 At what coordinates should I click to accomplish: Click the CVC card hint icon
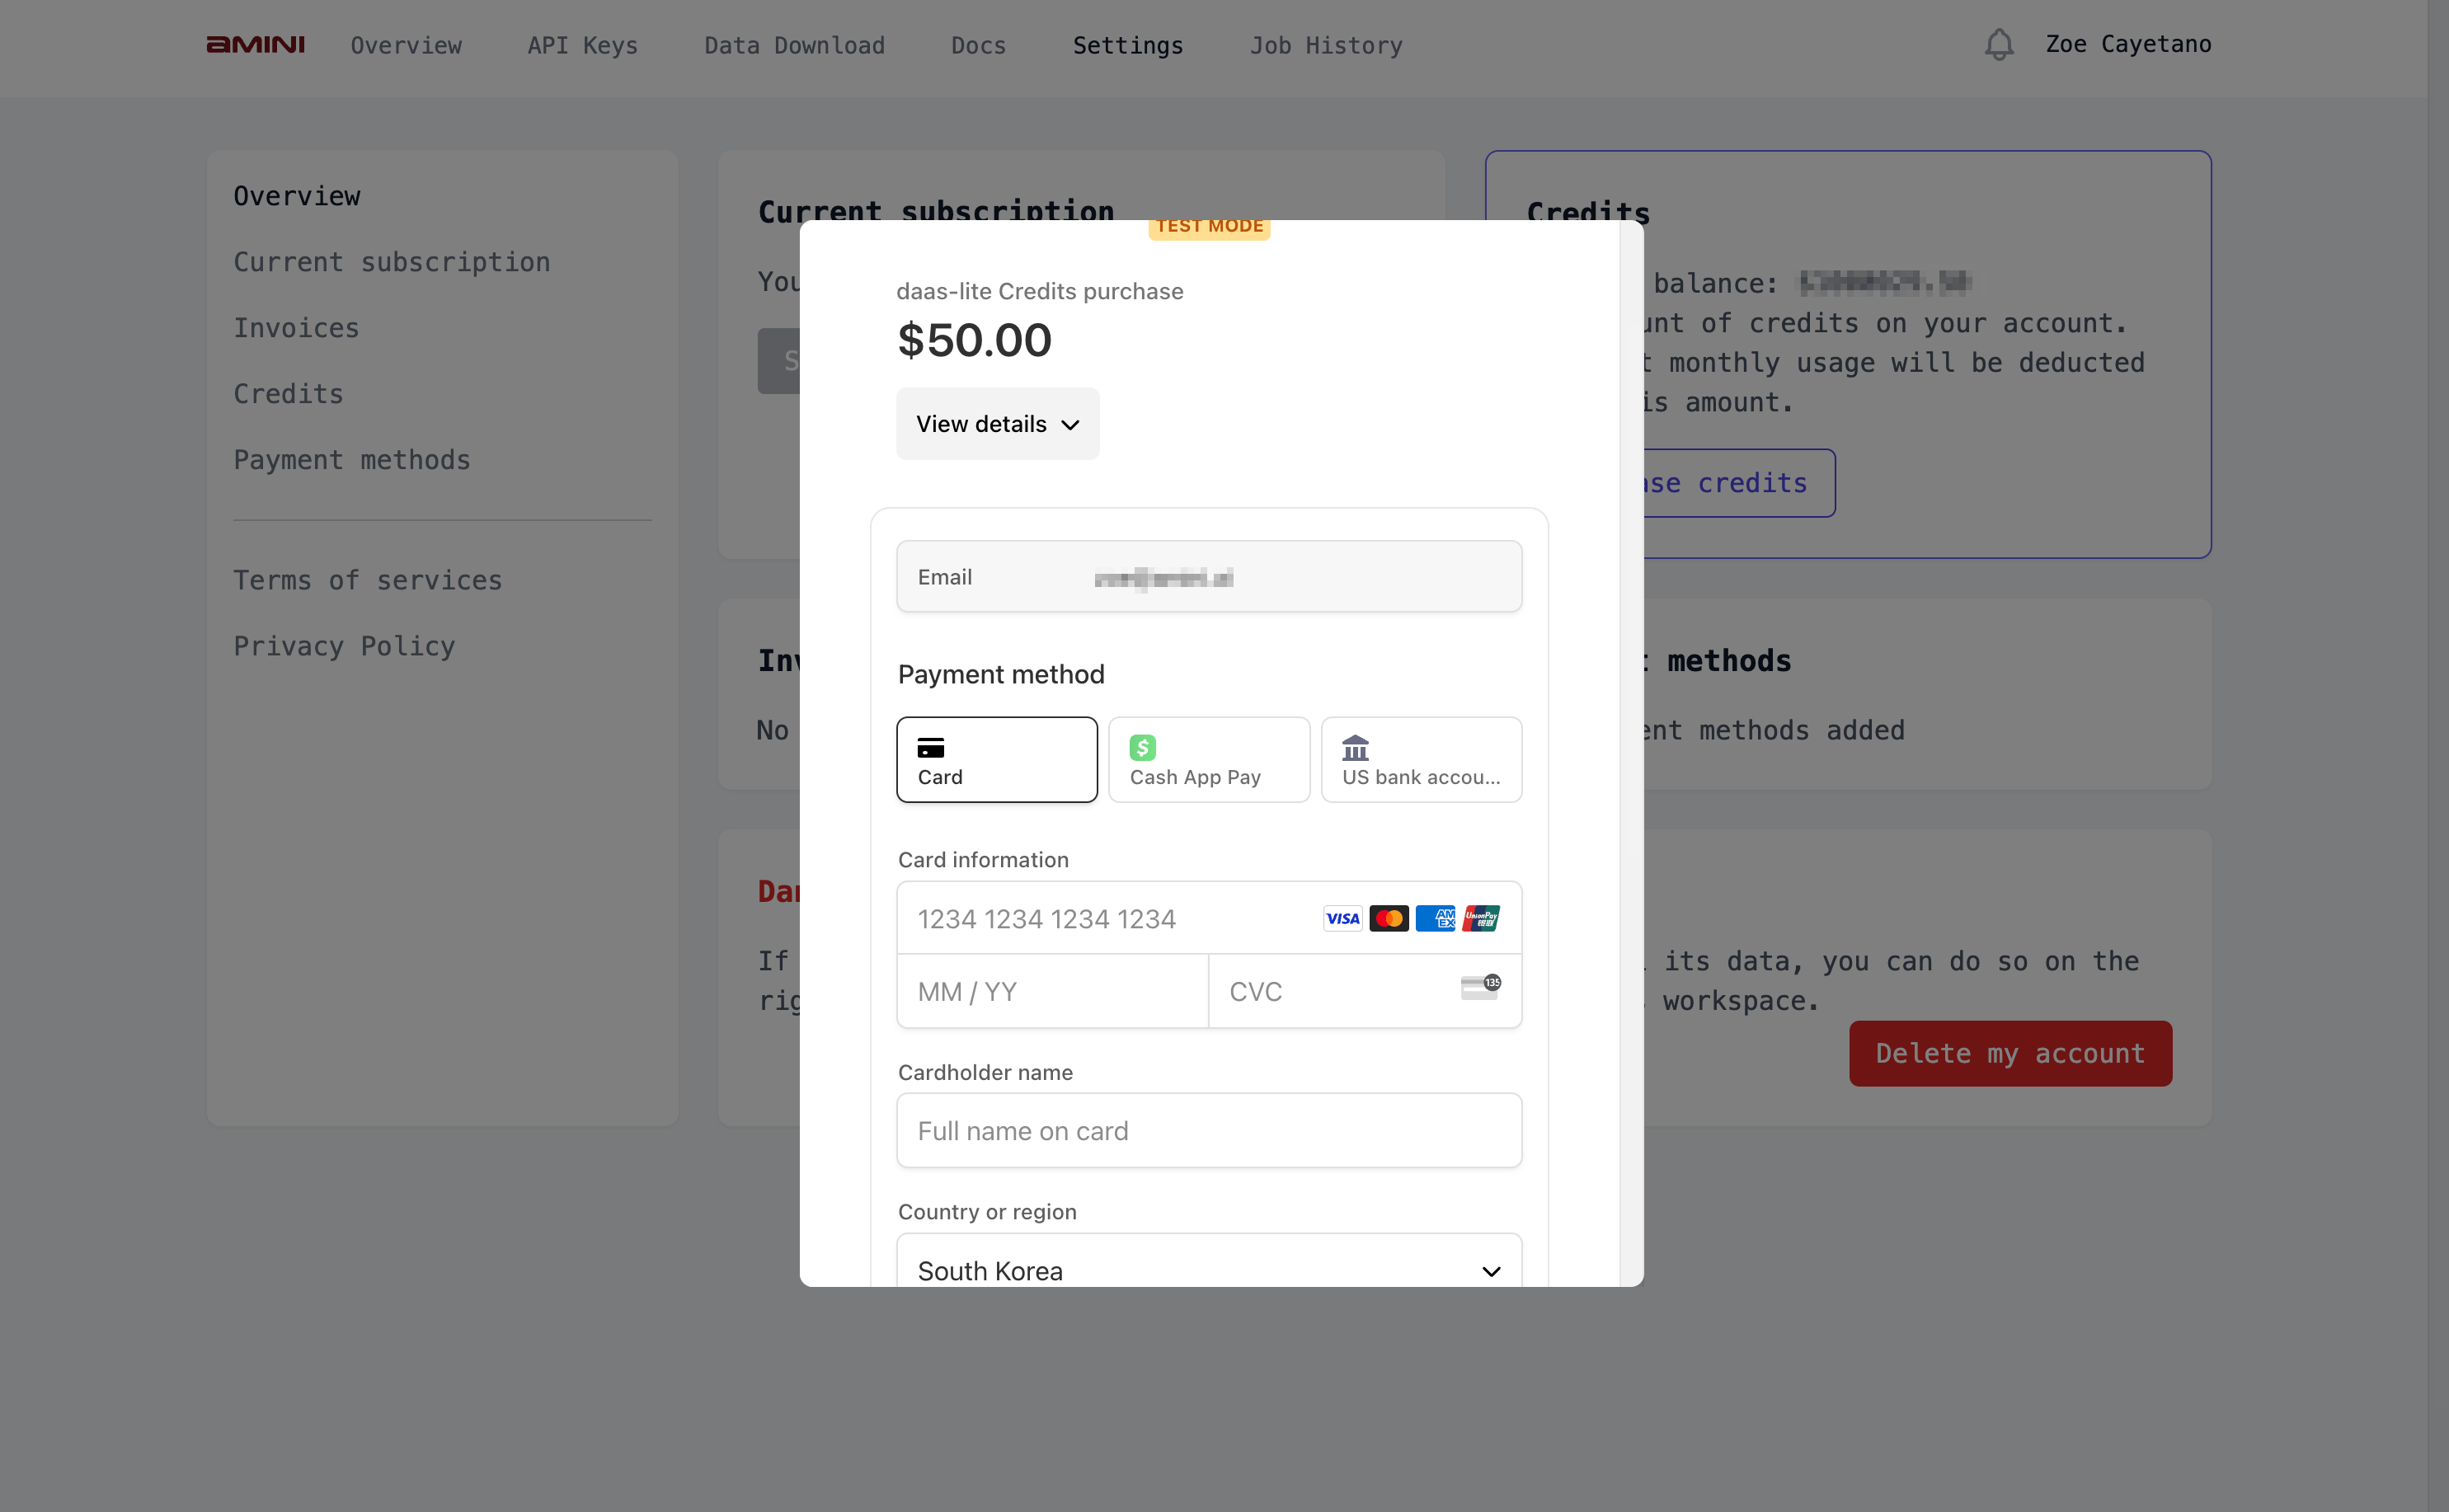click(1480, 987)
